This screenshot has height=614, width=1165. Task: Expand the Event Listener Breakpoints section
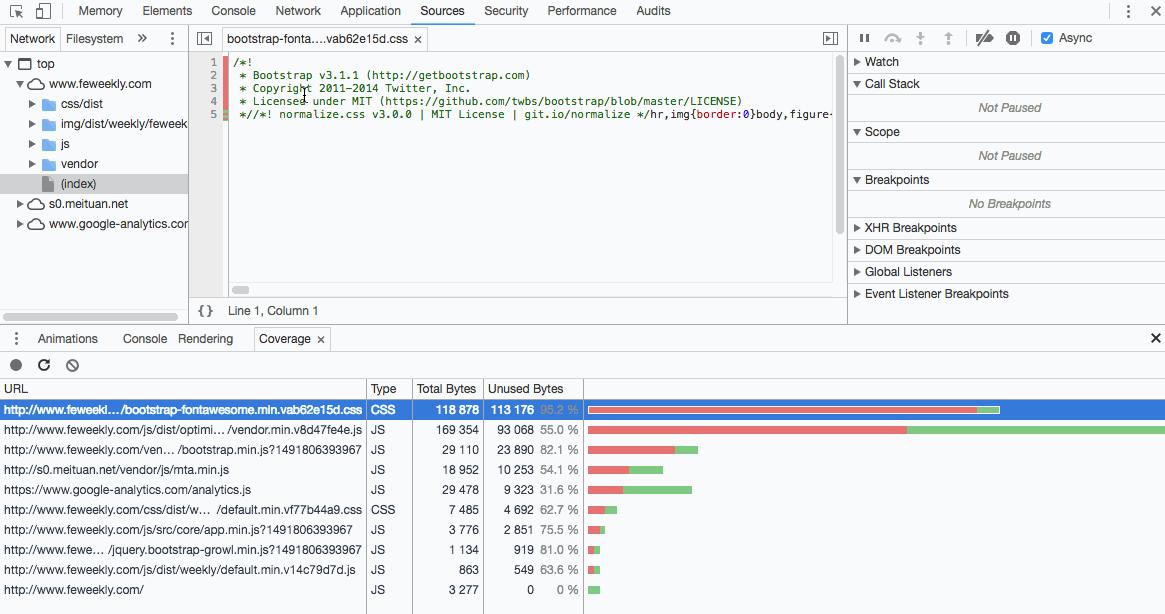click(932, 293)
